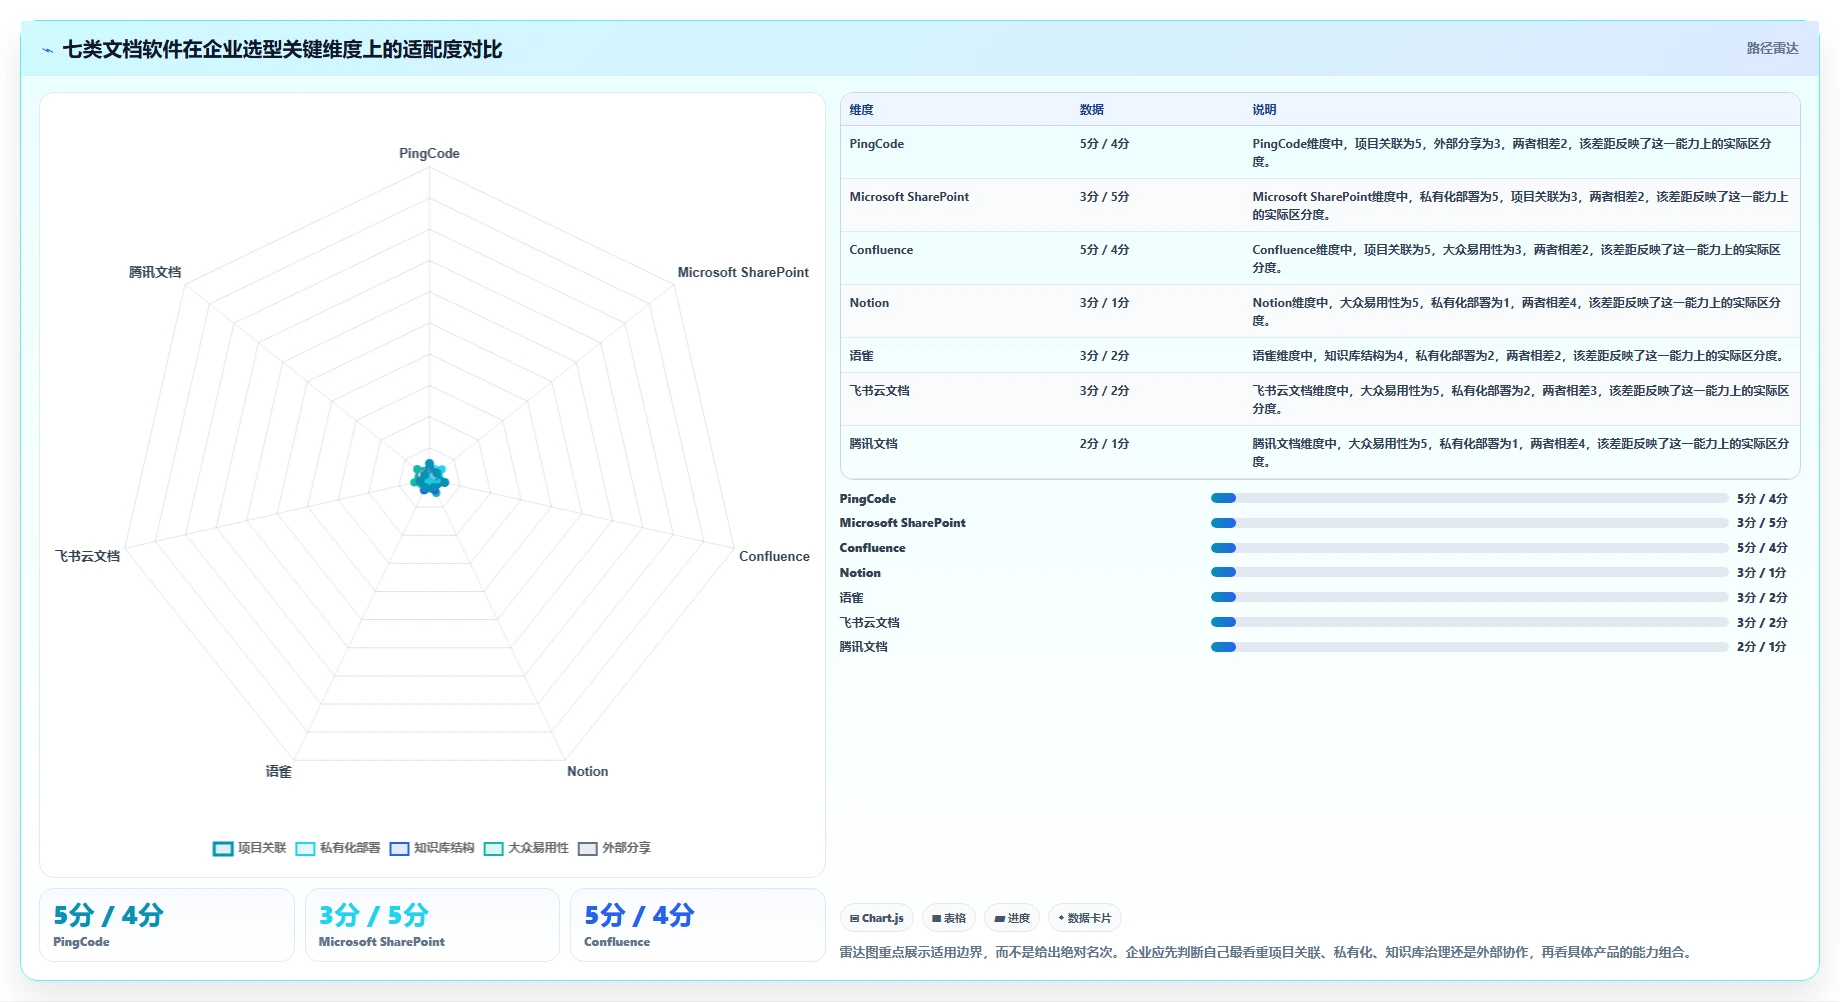
Task: Click the 语雀 description text in the table
Action: click(1520, 356)
